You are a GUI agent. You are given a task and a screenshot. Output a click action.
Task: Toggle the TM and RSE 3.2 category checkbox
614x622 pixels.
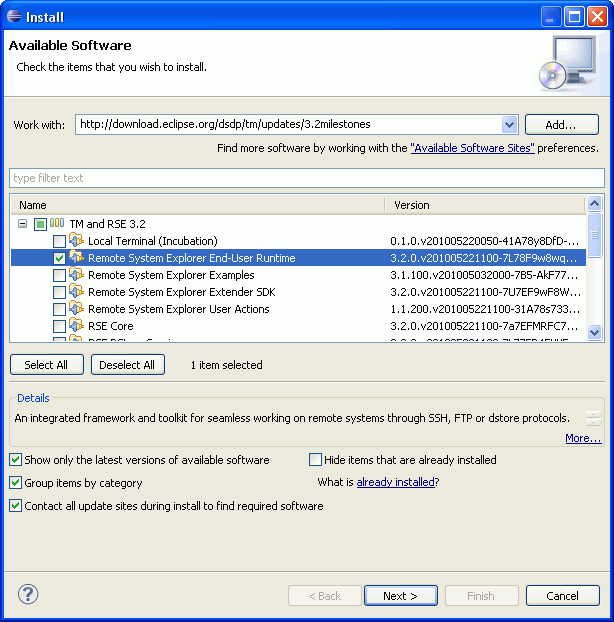point(40,225)
